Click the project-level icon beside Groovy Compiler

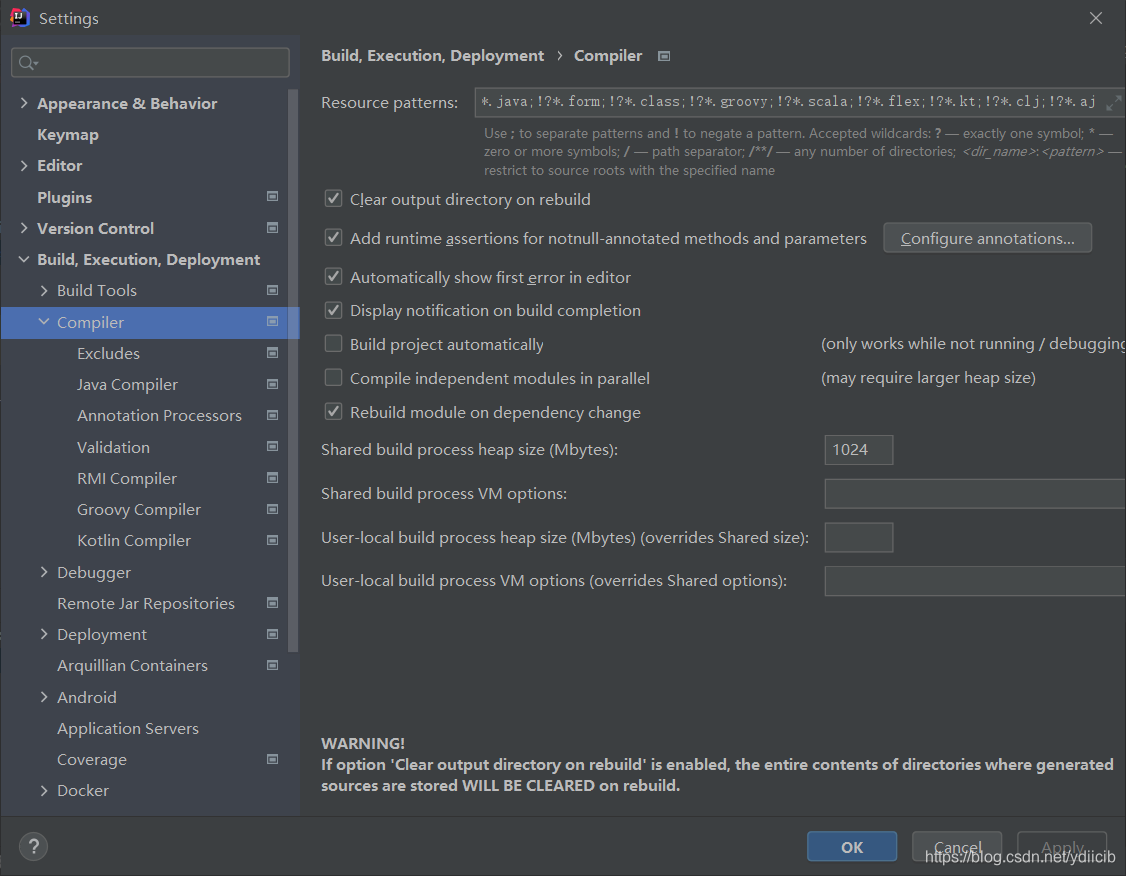272,509
